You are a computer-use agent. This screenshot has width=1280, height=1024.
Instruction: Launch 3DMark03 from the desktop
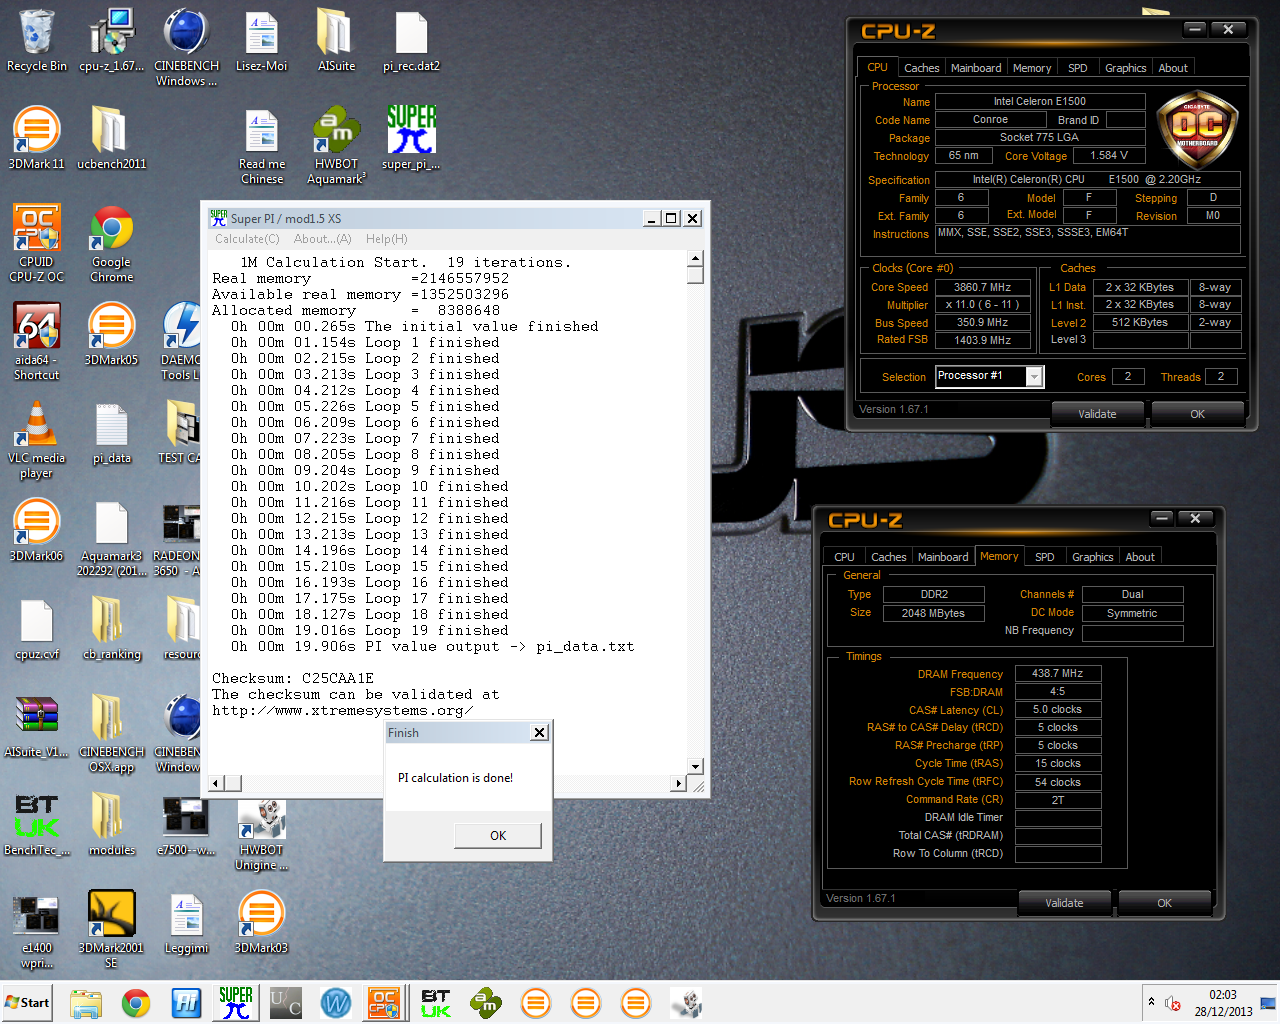pos(261,921)
